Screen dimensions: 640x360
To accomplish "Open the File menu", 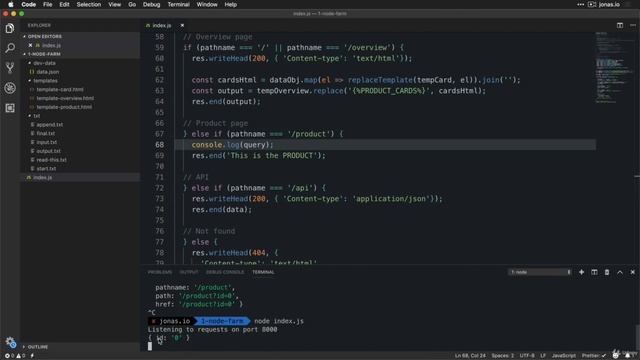I will pyautogui.click(x=48, y=4).
